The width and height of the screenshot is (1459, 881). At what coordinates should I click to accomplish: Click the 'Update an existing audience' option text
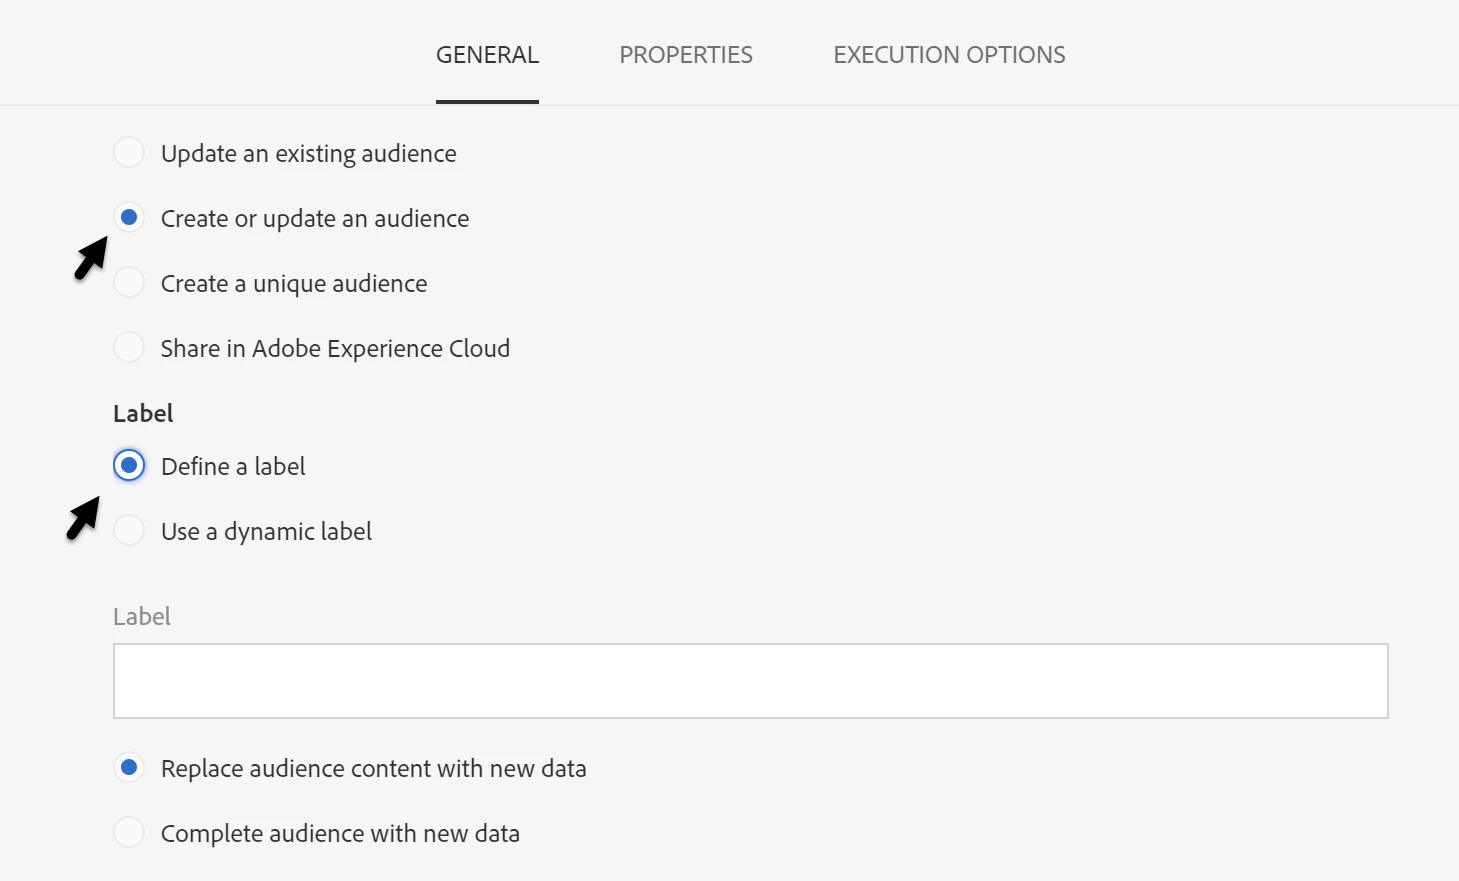tap(308, 154)
